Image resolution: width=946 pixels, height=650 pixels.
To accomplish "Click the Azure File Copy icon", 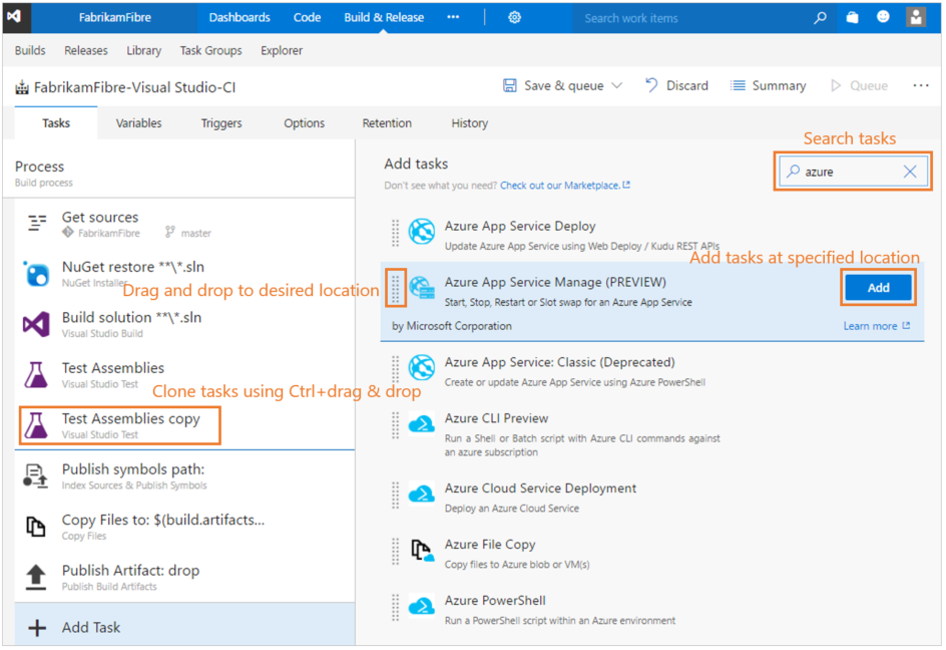I will [422, 550].
